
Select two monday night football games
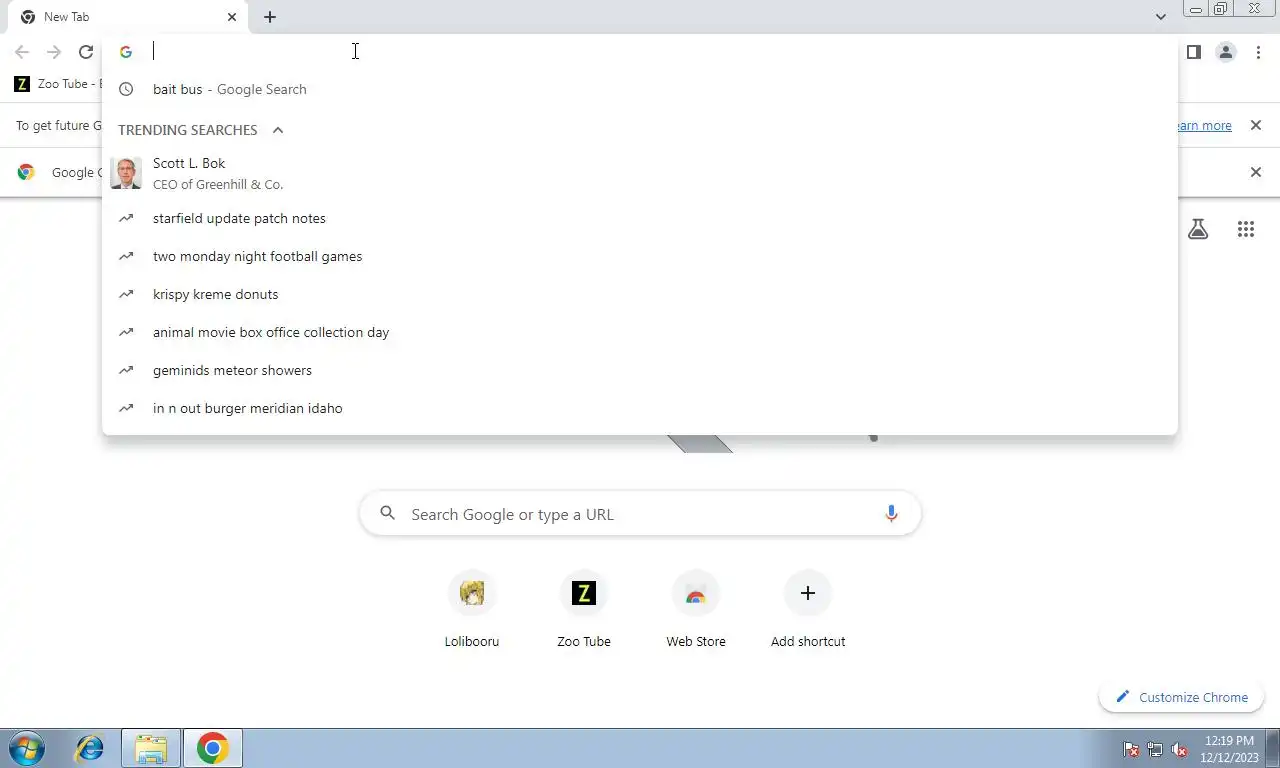click(x=640, y=256)
